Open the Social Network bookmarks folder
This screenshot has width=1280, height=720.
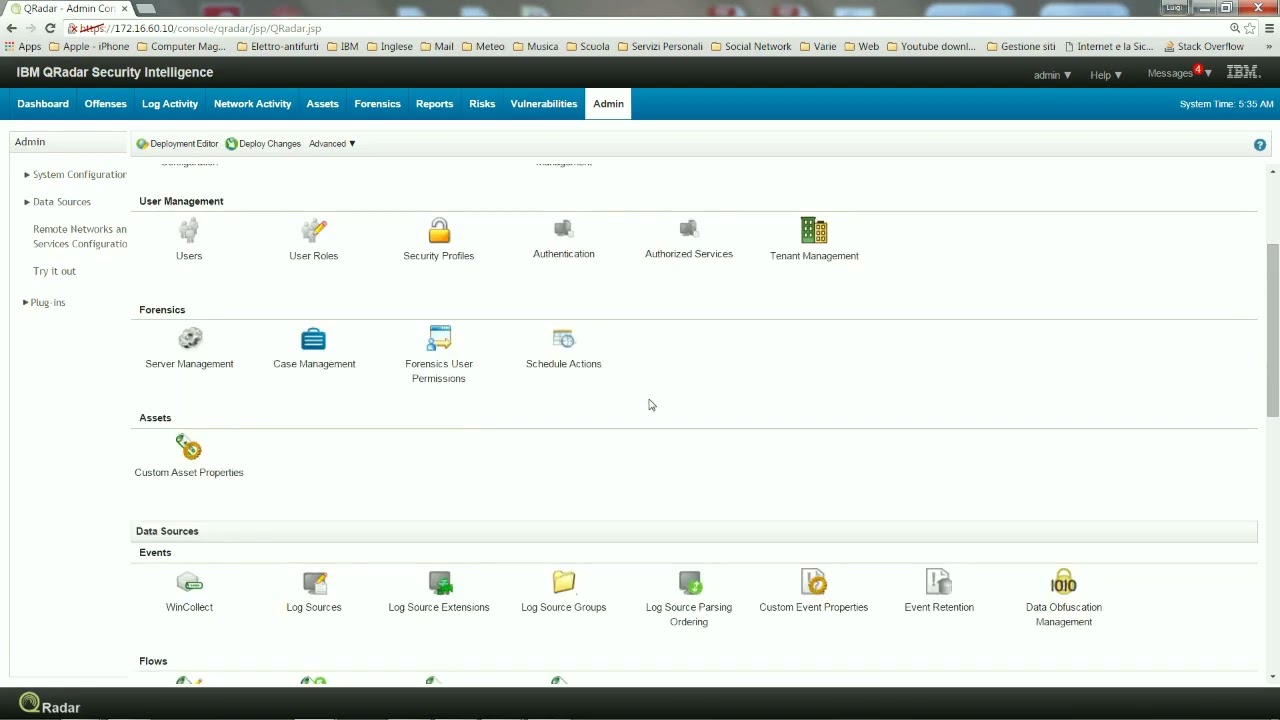(751, 47)
